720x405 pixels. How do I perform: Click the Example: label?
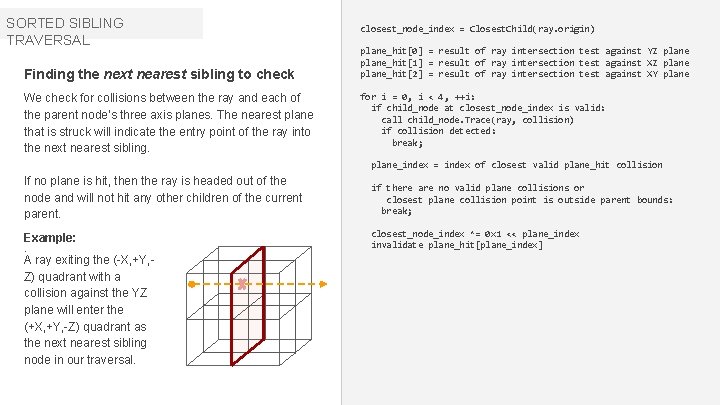click(50, 238)
